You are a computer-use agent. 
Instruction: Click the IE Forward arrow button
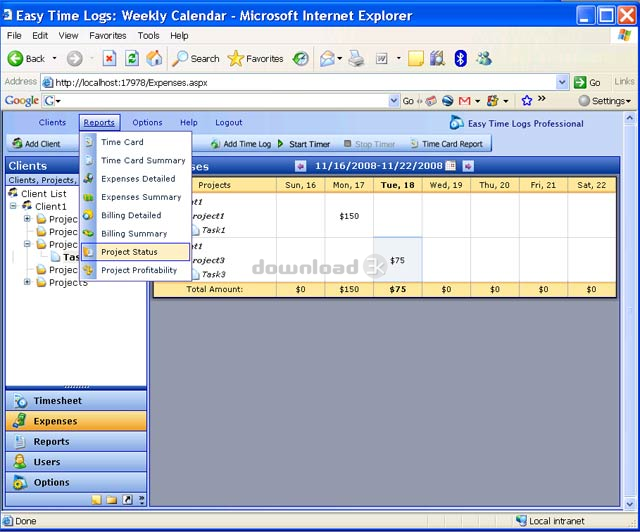pos(74,59)
